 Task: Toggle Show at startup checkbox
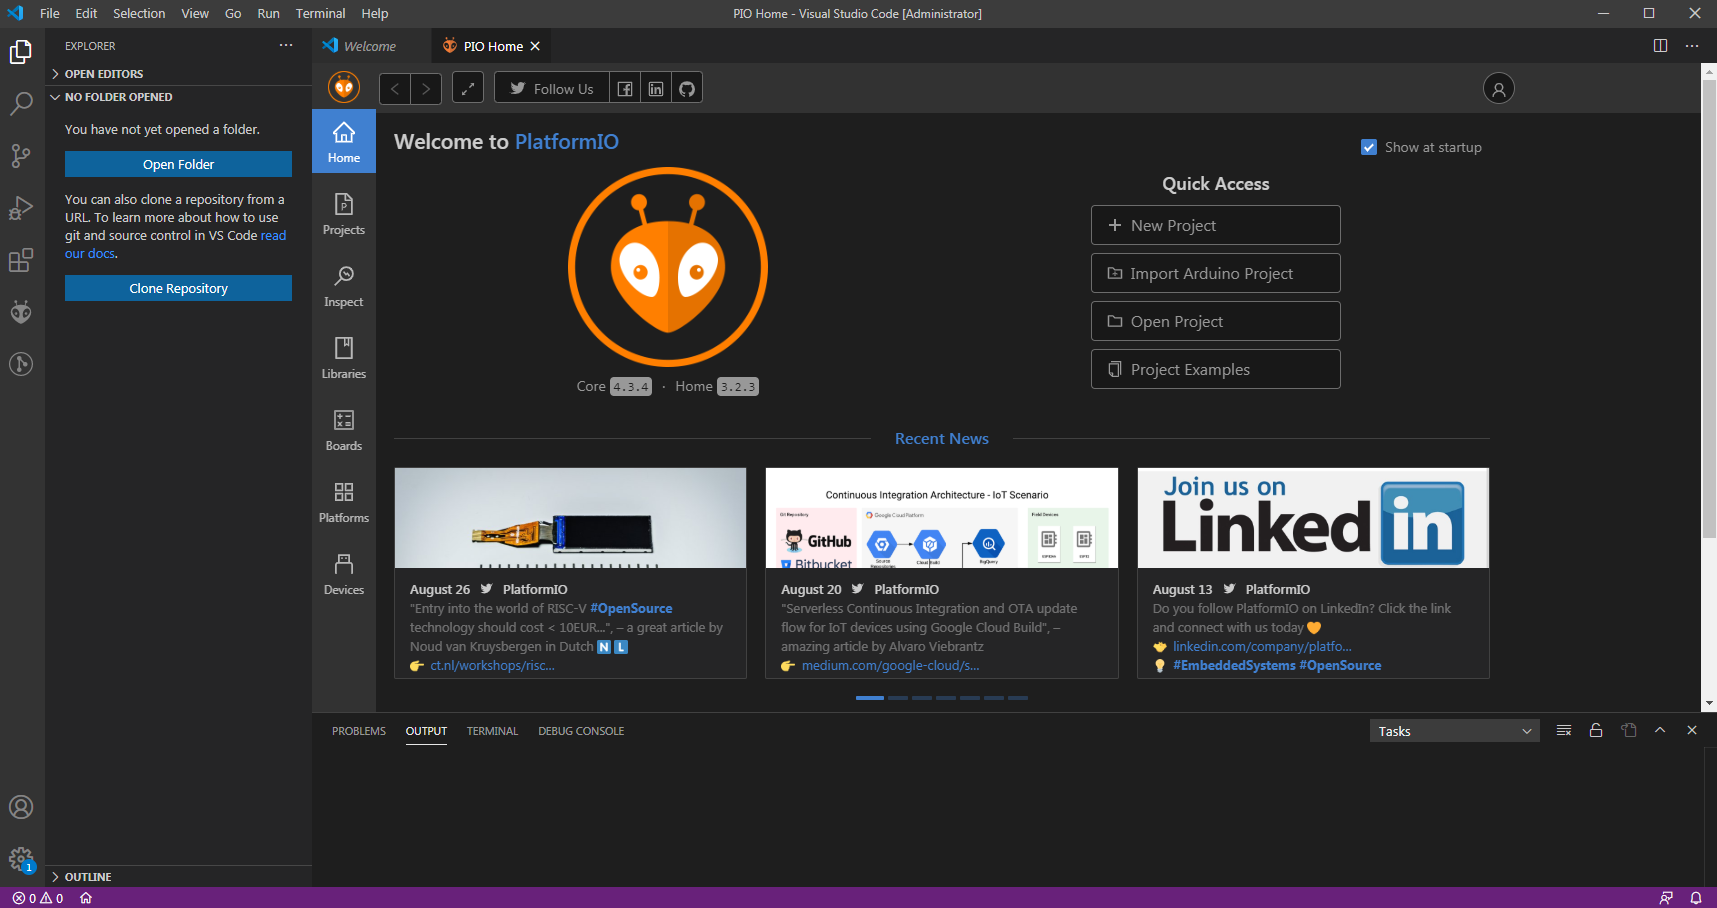click(1369, 147)
